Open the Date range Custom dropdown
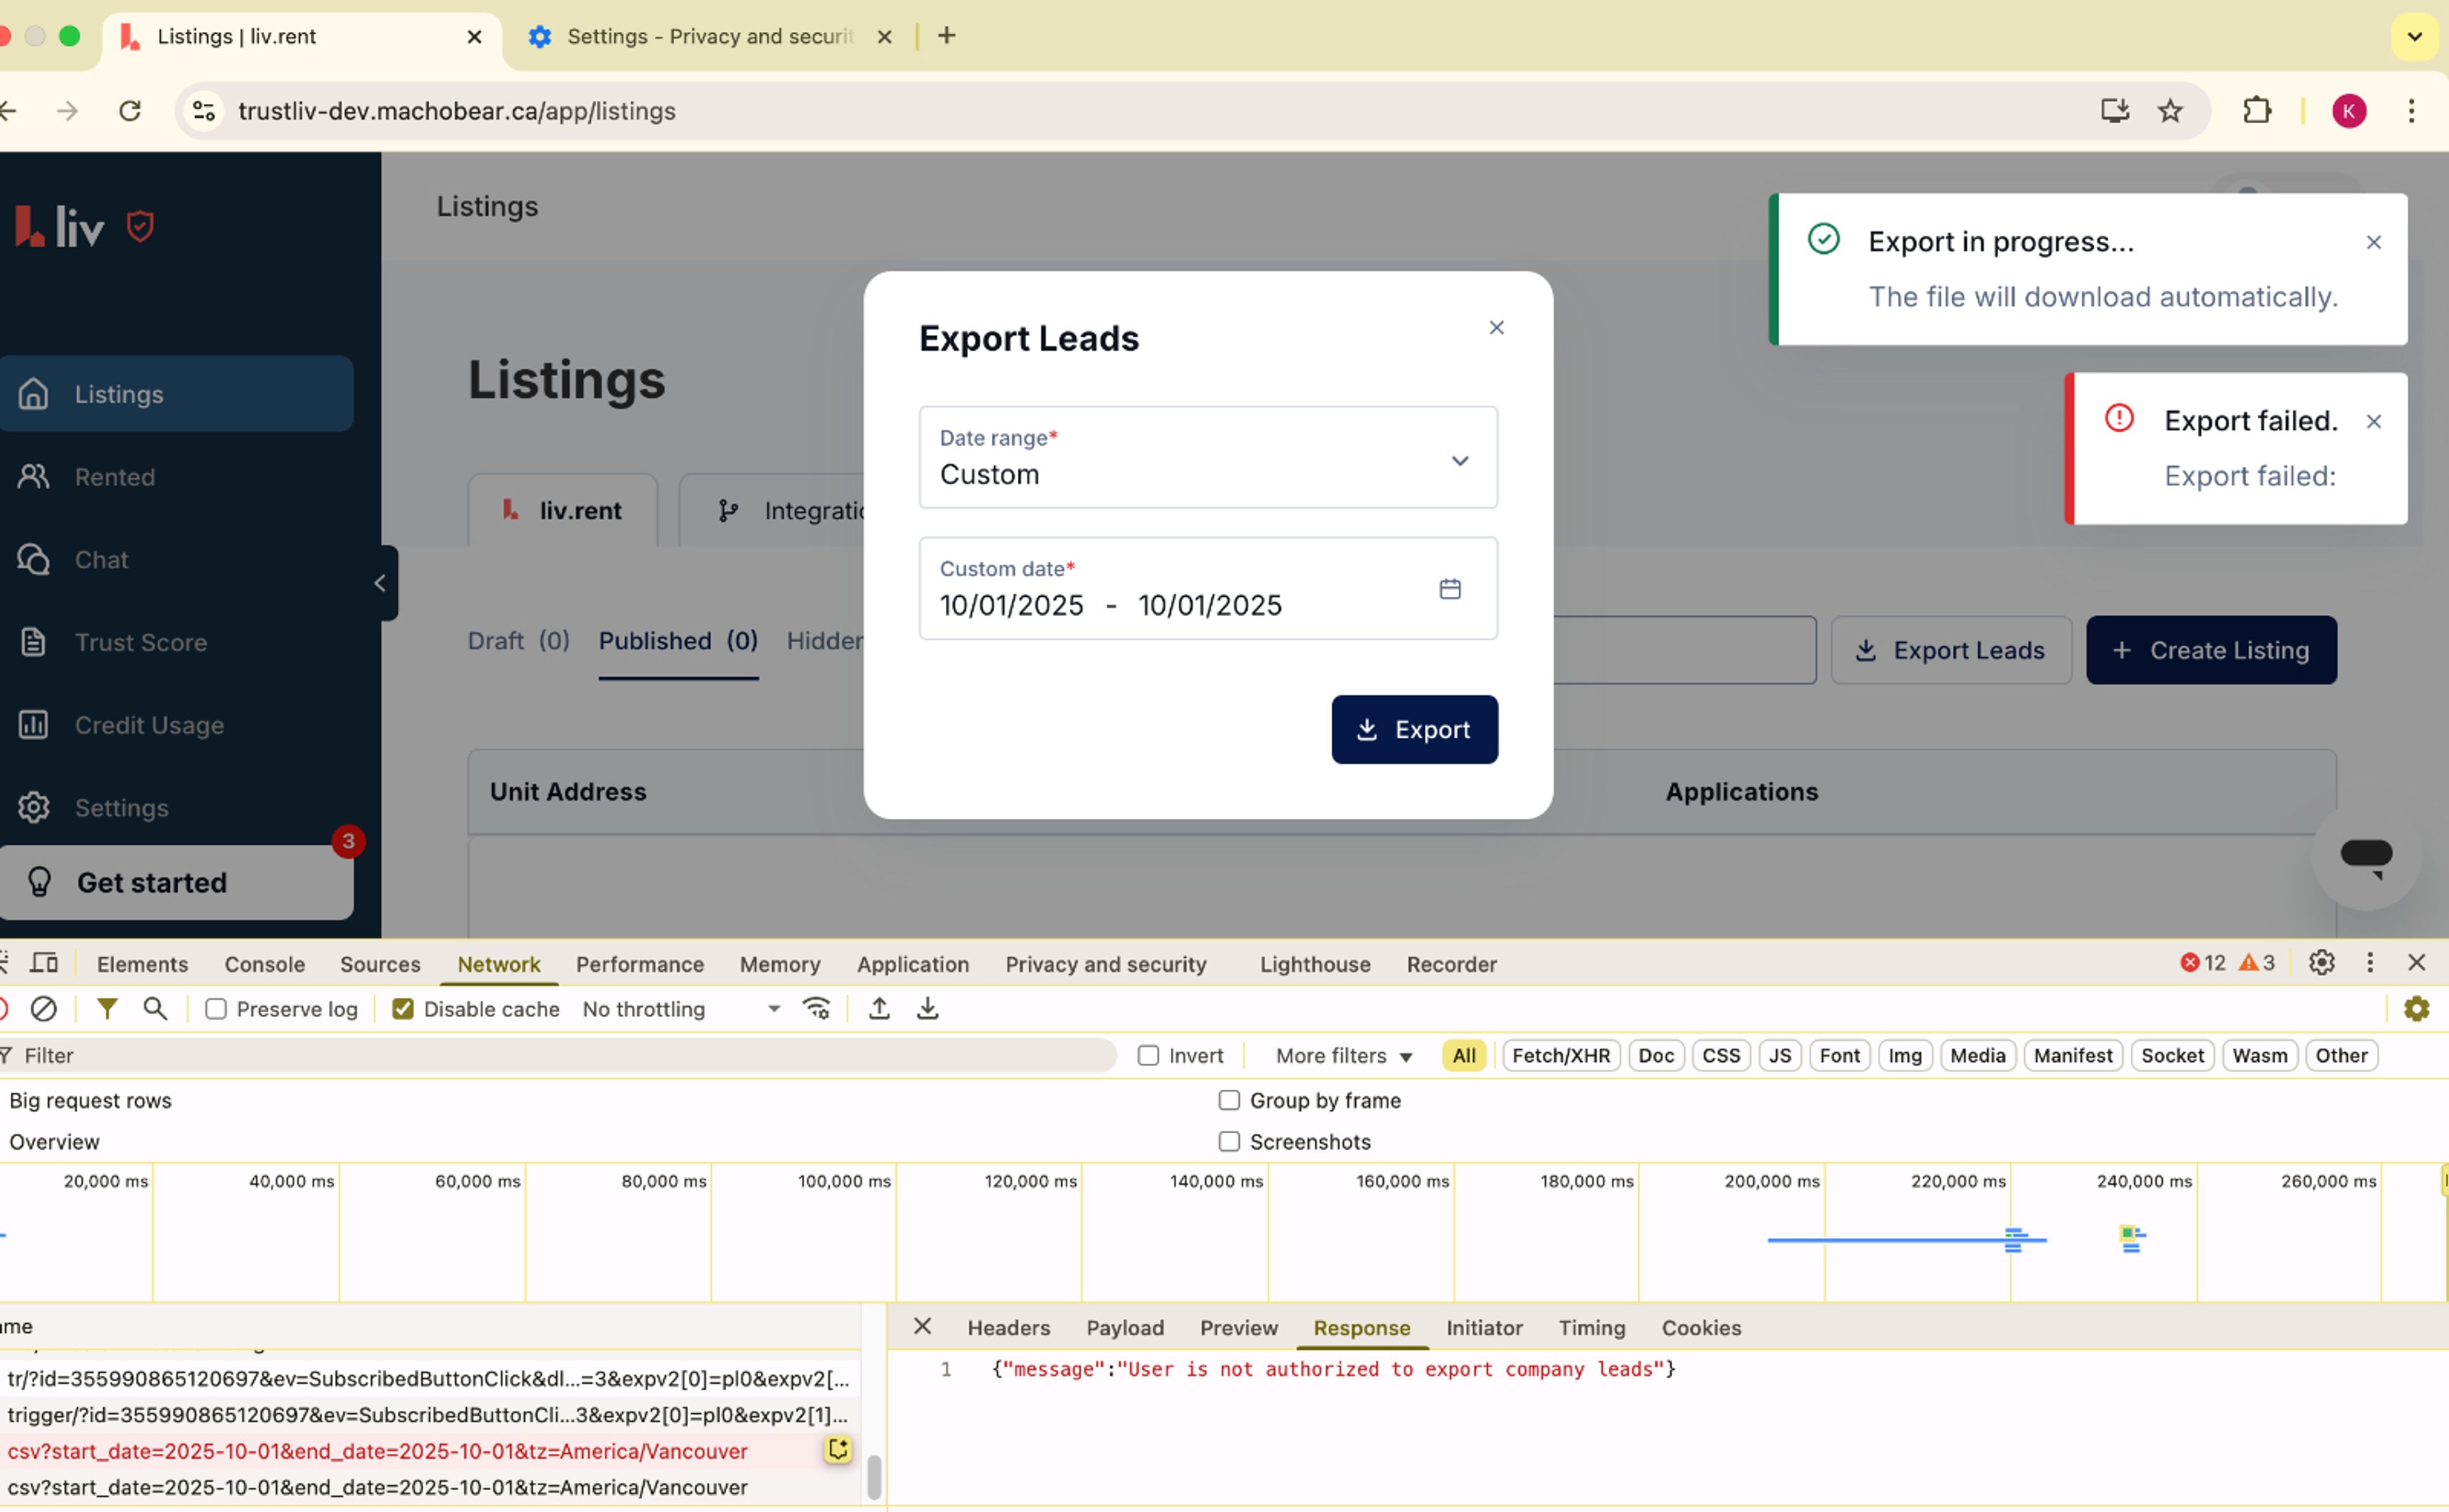 (1207, 458)
